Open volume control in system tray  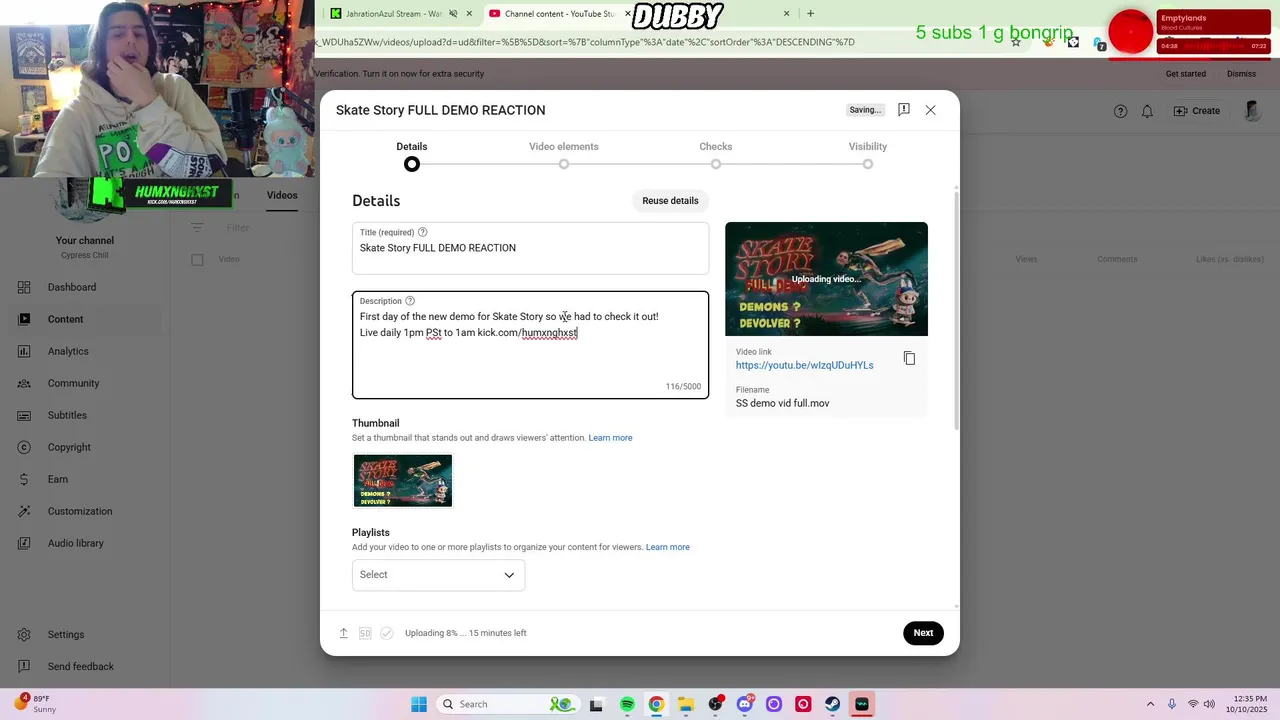click(1210, 704)
